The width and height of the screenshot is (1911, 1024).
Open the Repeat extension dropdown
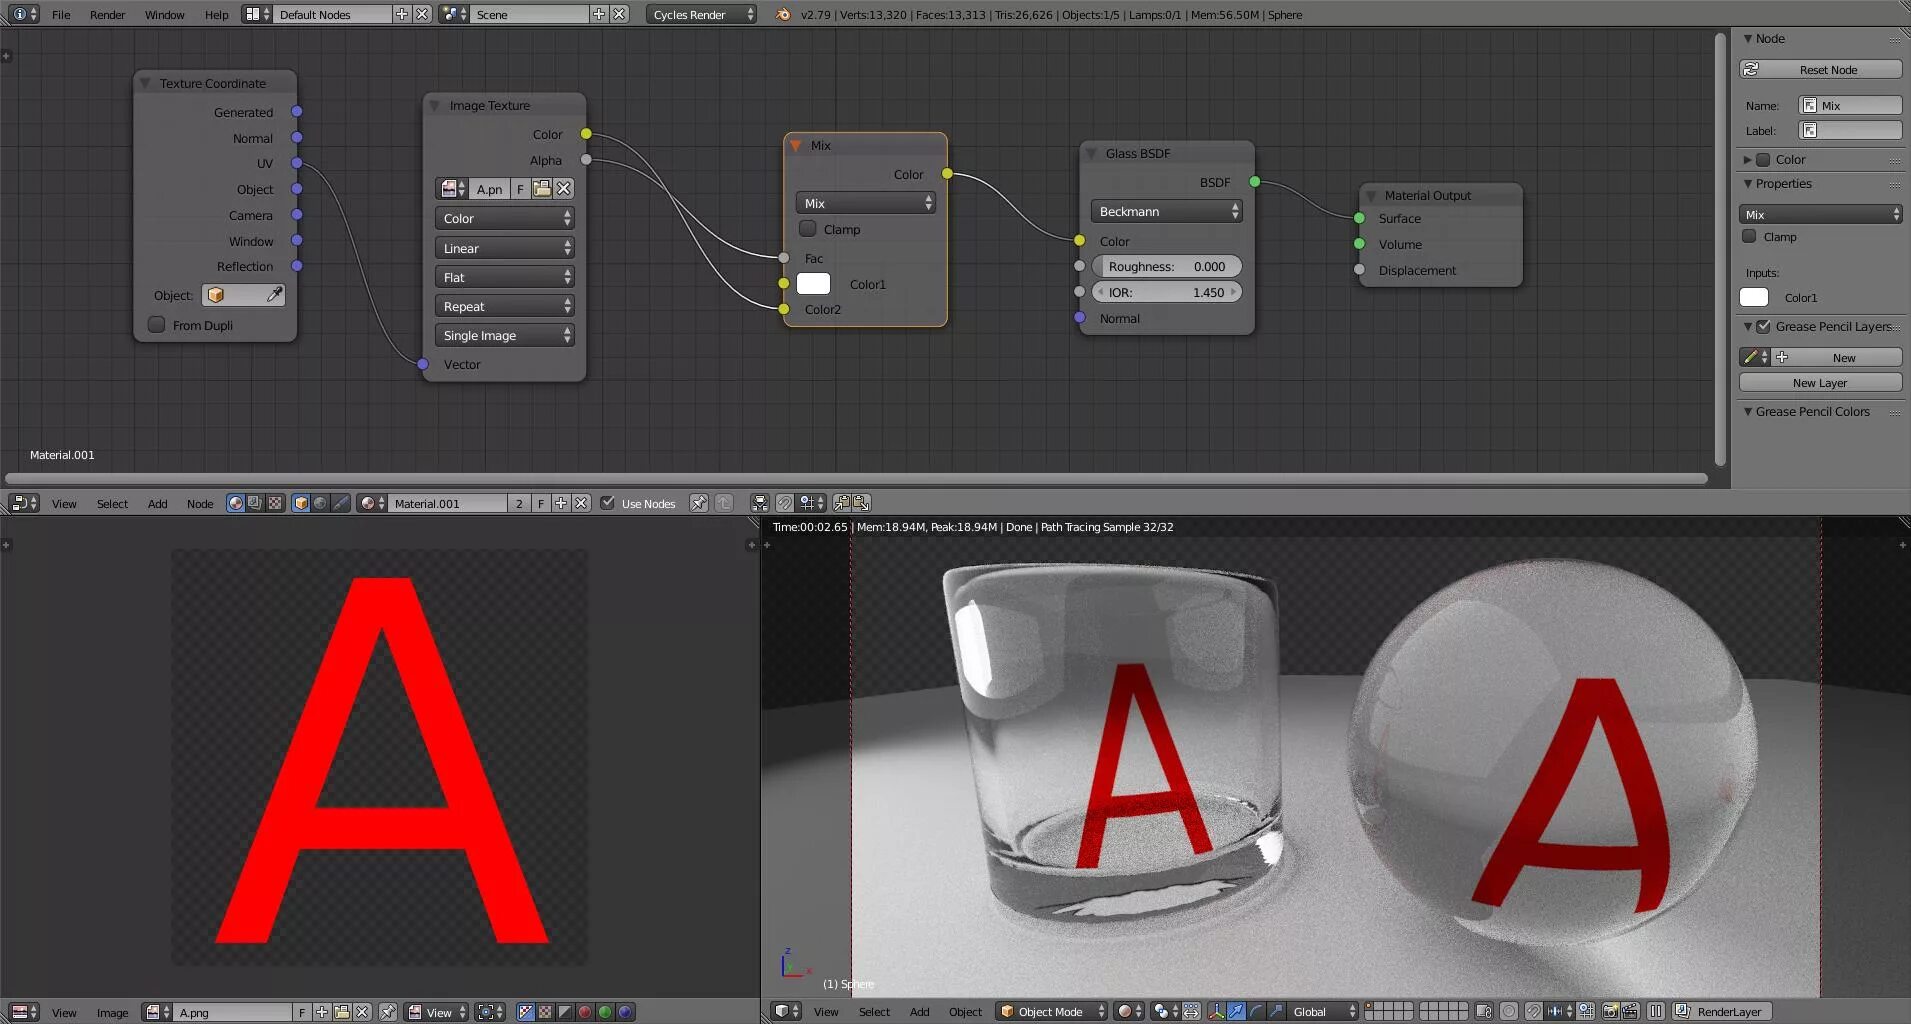pyautogui.click(x=504, y=306)
